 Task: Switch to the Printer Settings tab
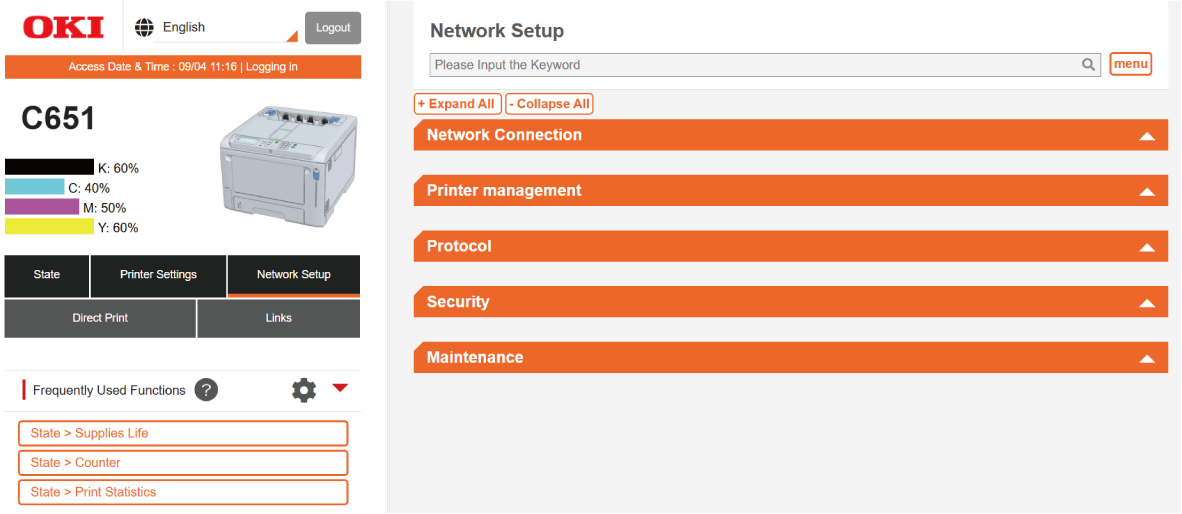[158, 275]
